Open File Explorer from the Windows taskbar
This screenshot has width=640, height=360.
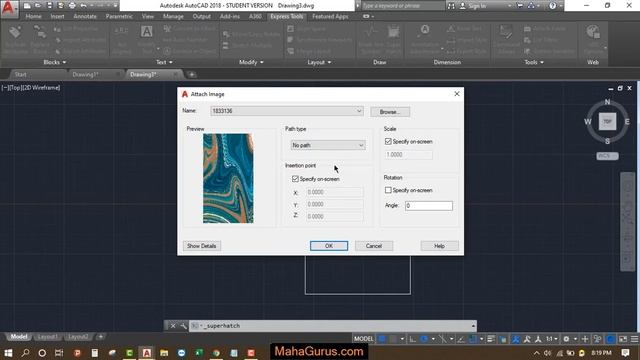pyautogui.click(x=164, y=353)
